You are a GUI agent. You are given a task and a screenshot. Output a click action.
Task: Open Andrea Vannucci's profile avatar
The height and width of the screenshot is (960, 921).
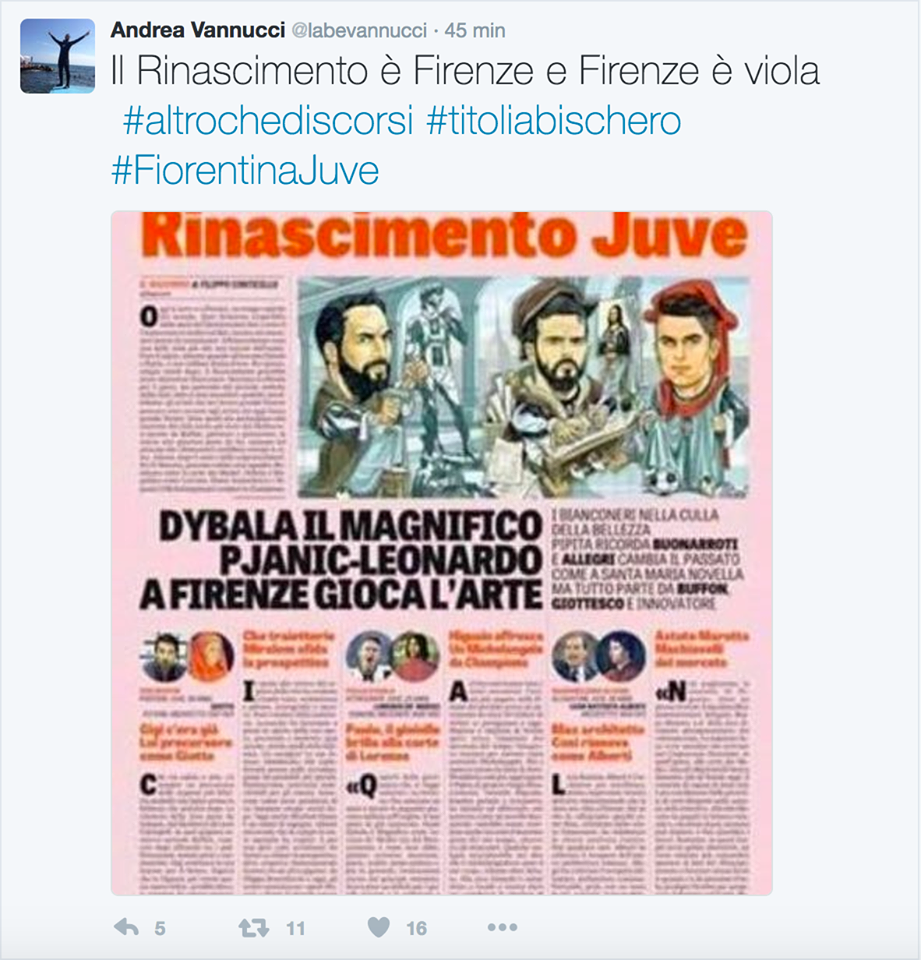tap(58, 56)
